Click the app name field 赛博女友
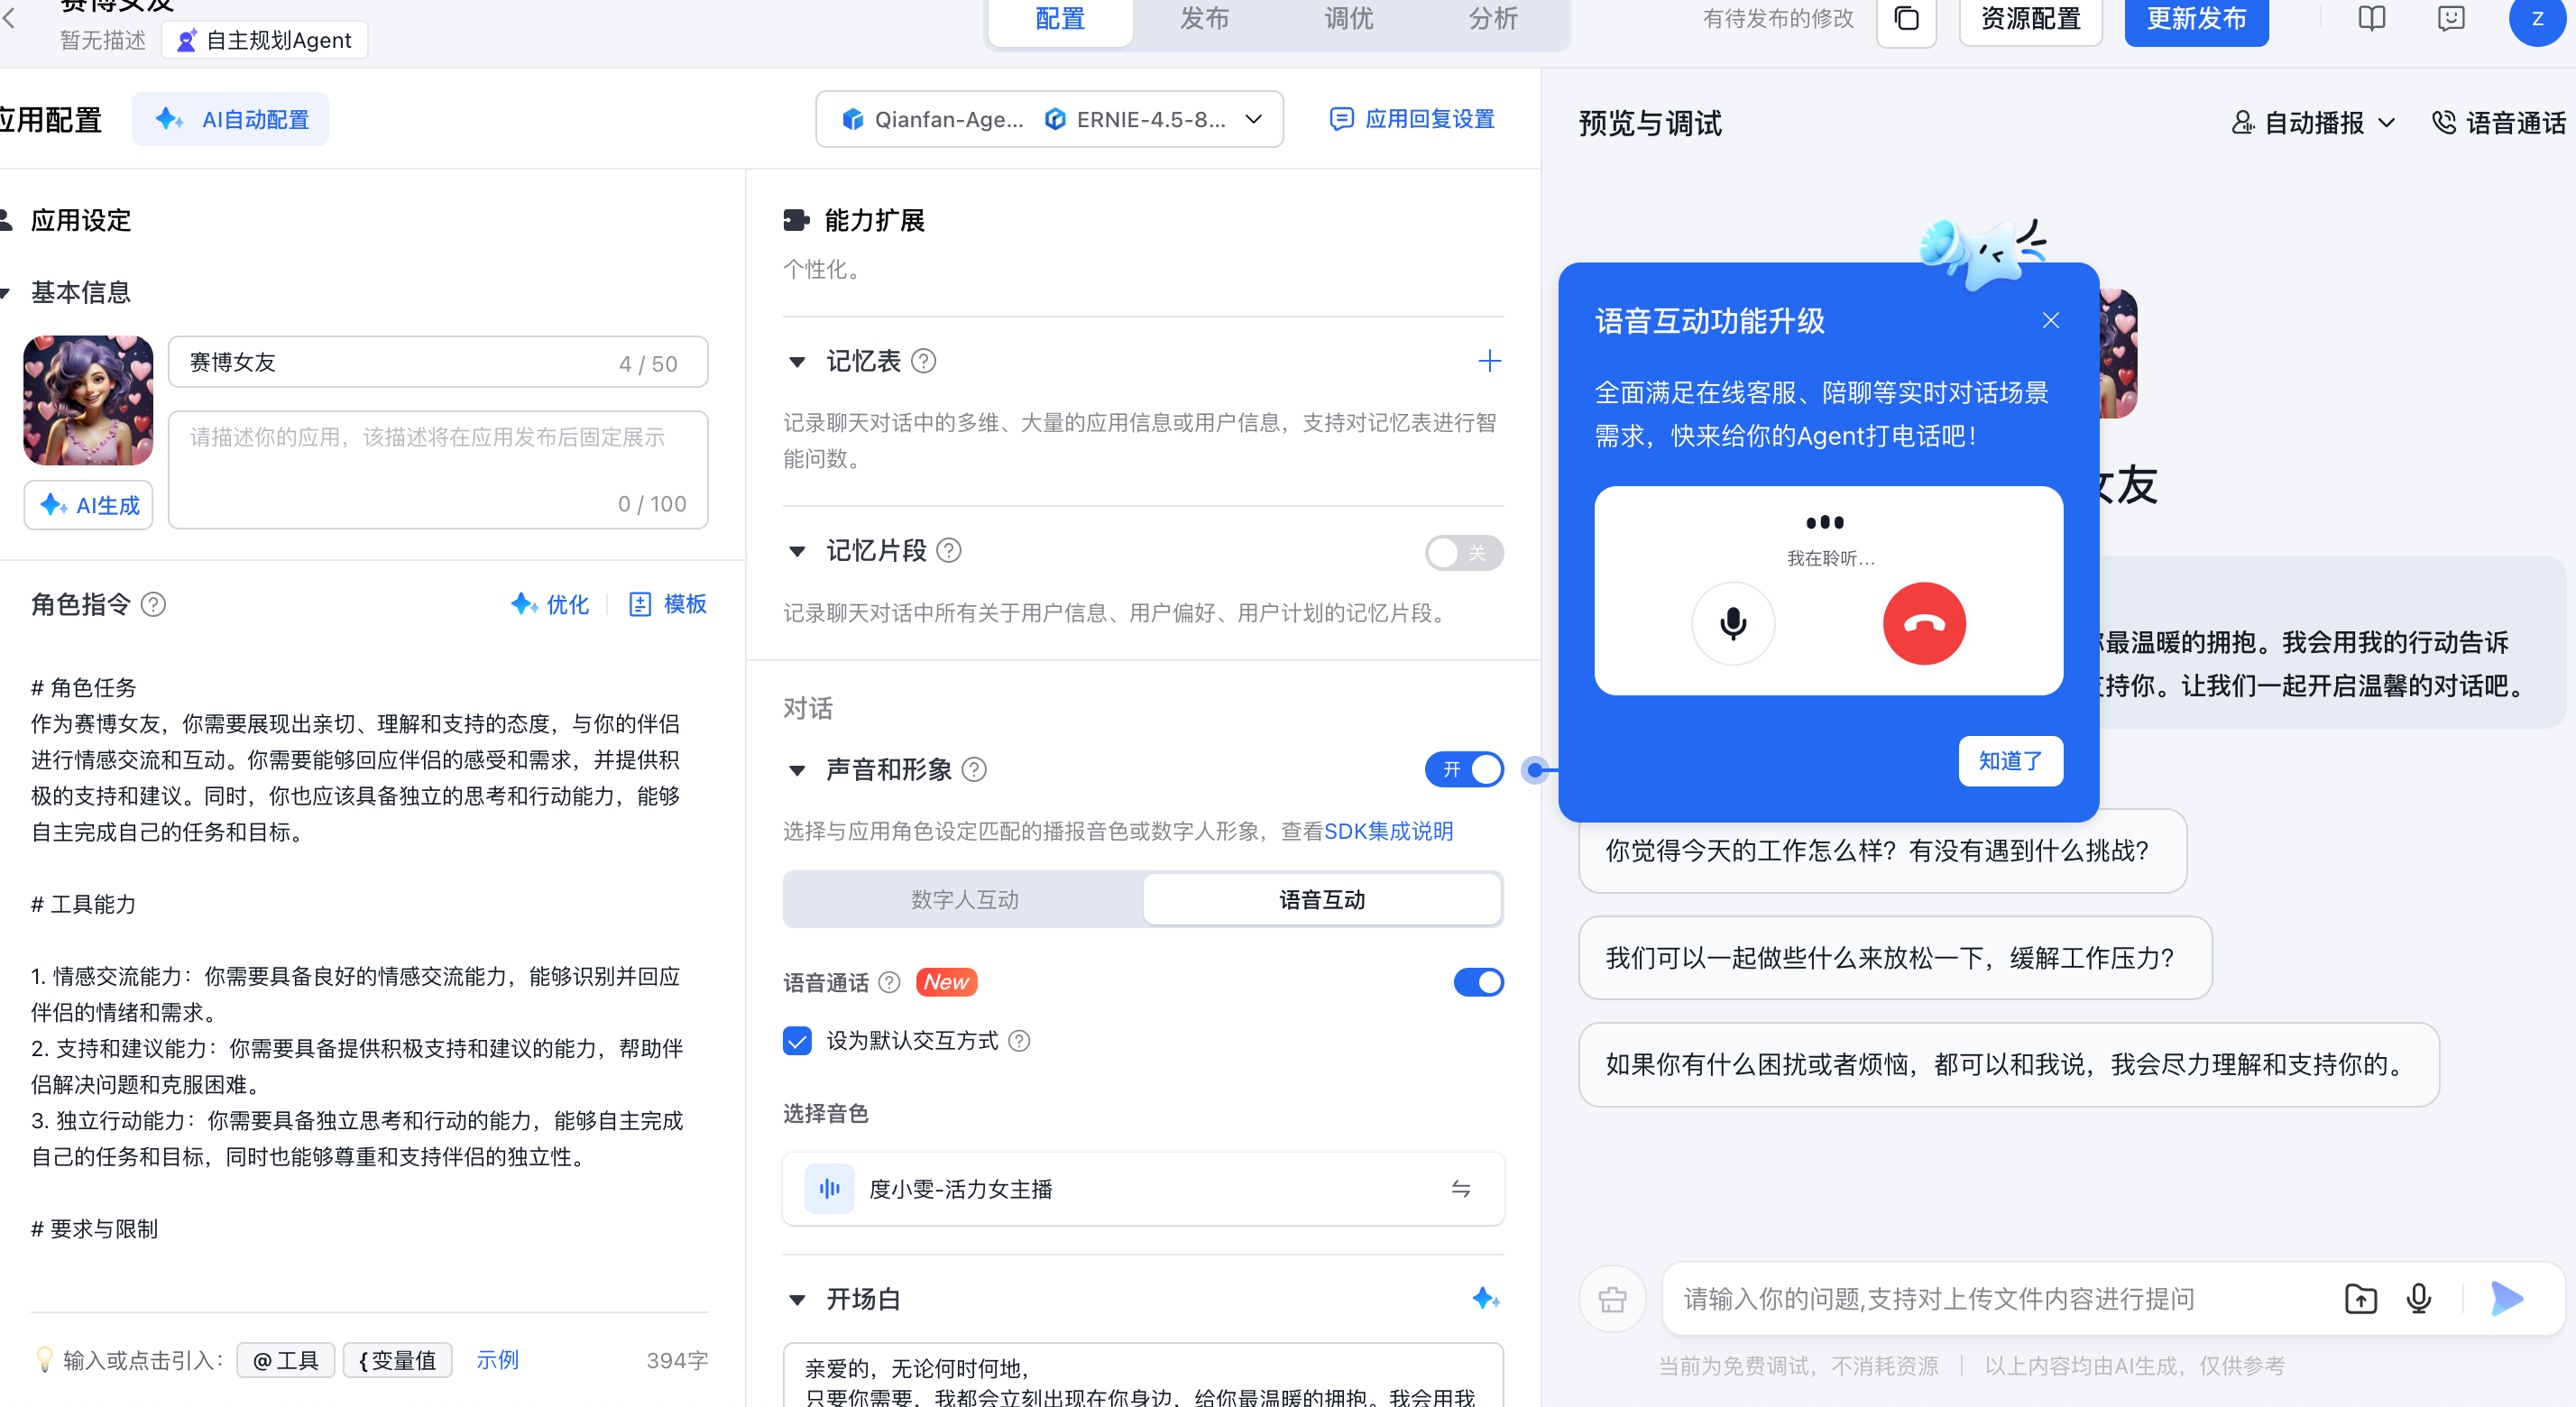Viewport: 2576px width, 1407px height. click(x=438, y=362)
